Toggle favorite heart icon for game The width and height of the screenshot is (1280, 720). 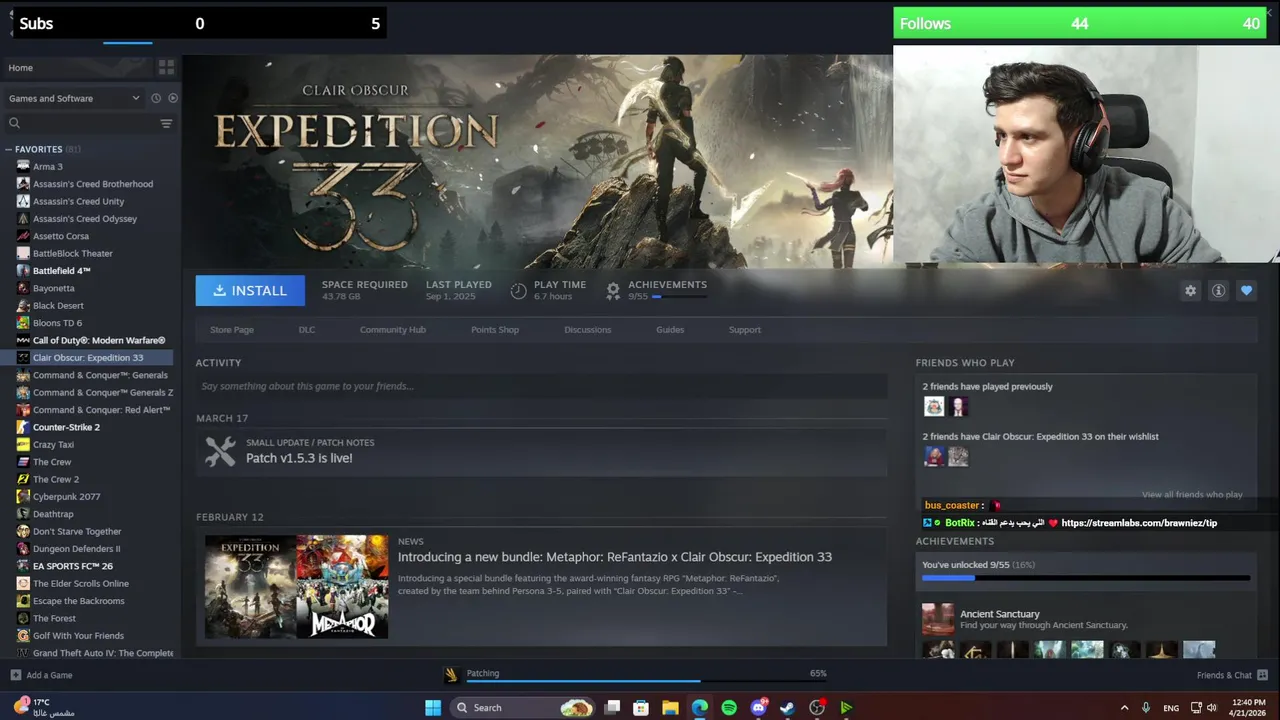click(1246, 290)
